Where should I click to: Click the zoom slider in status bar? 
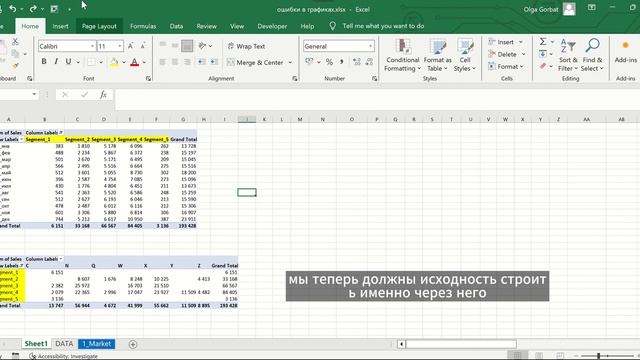point(598,356)
